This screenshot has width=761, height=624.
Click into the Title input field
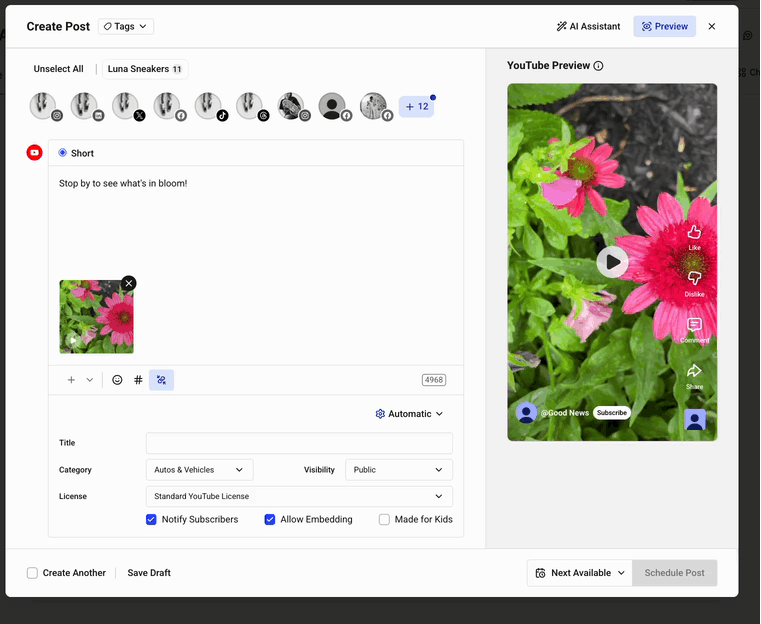(x=299, y=443)
